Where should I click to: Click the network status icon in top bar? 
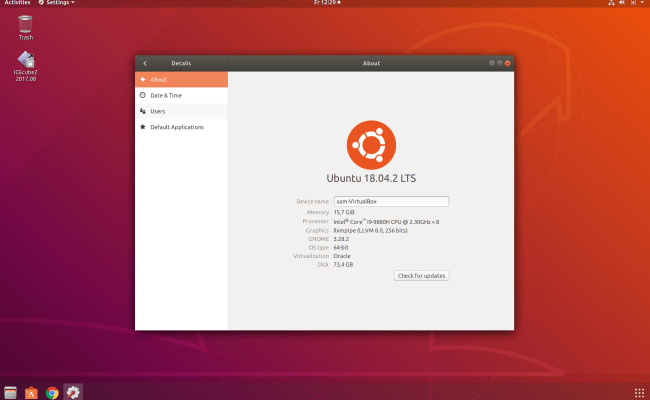coord(611,2)
